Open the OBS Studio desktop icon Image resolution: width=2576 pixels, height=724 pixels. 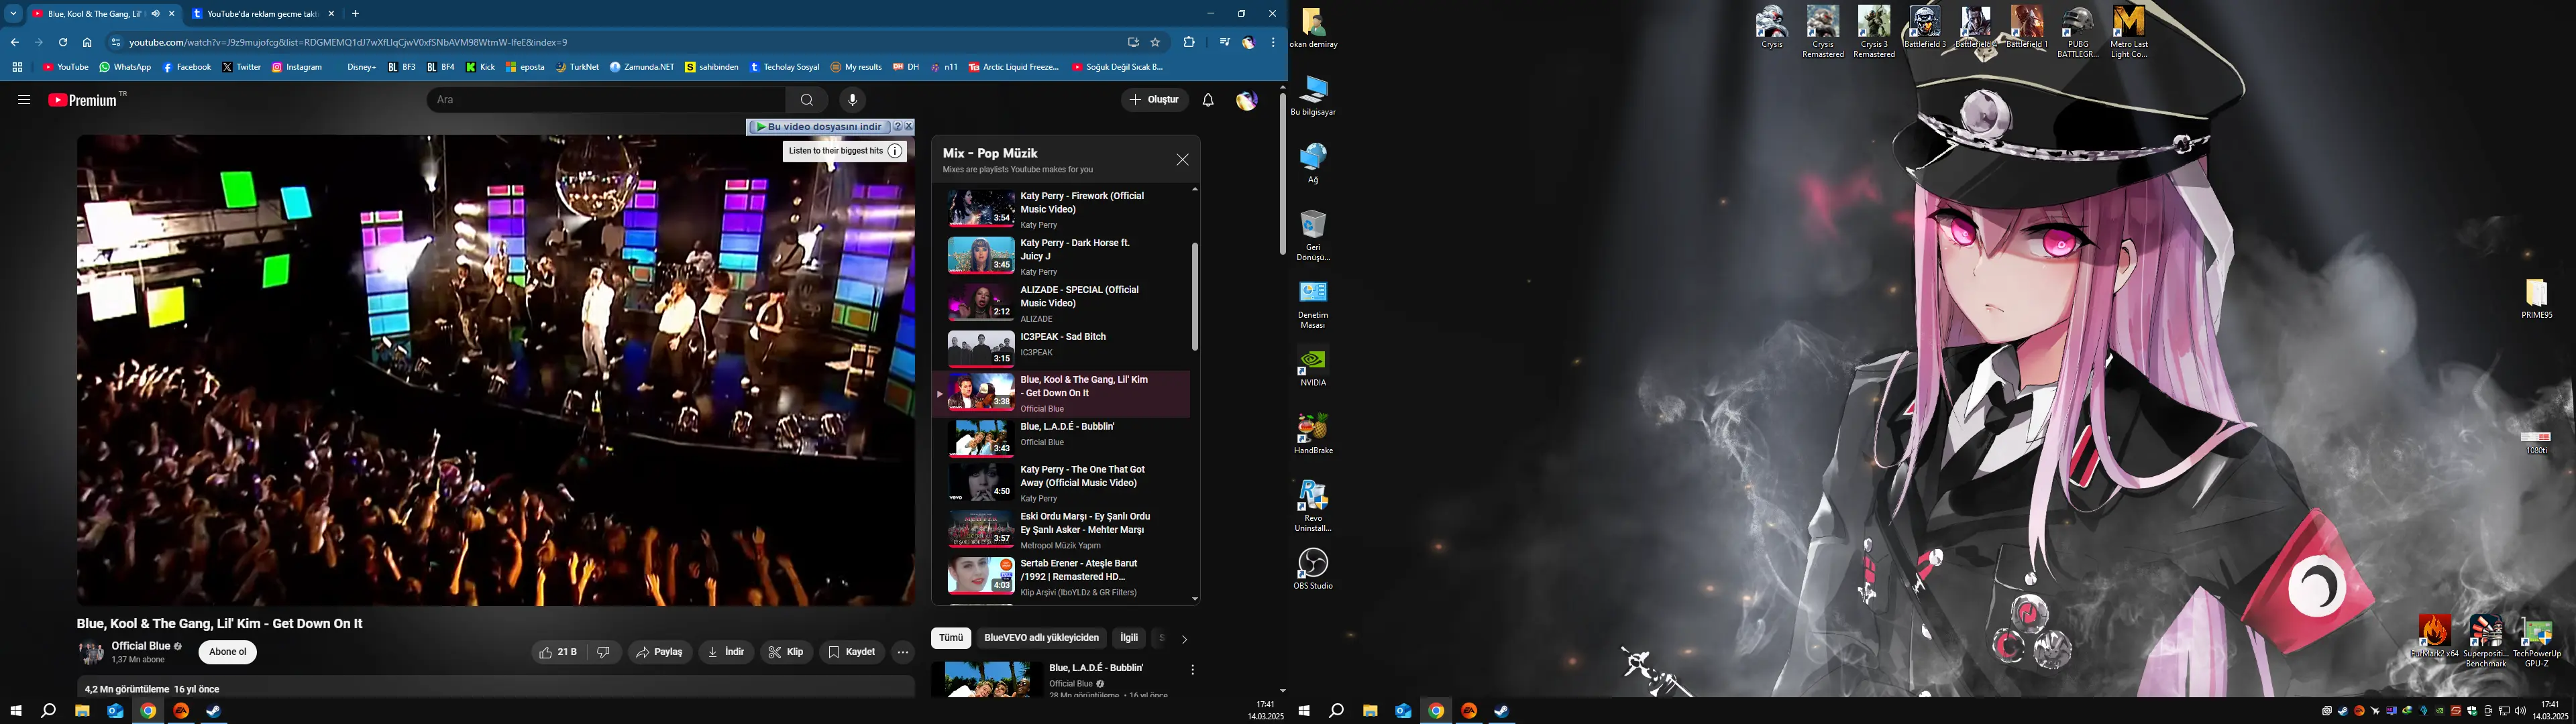1313,568
